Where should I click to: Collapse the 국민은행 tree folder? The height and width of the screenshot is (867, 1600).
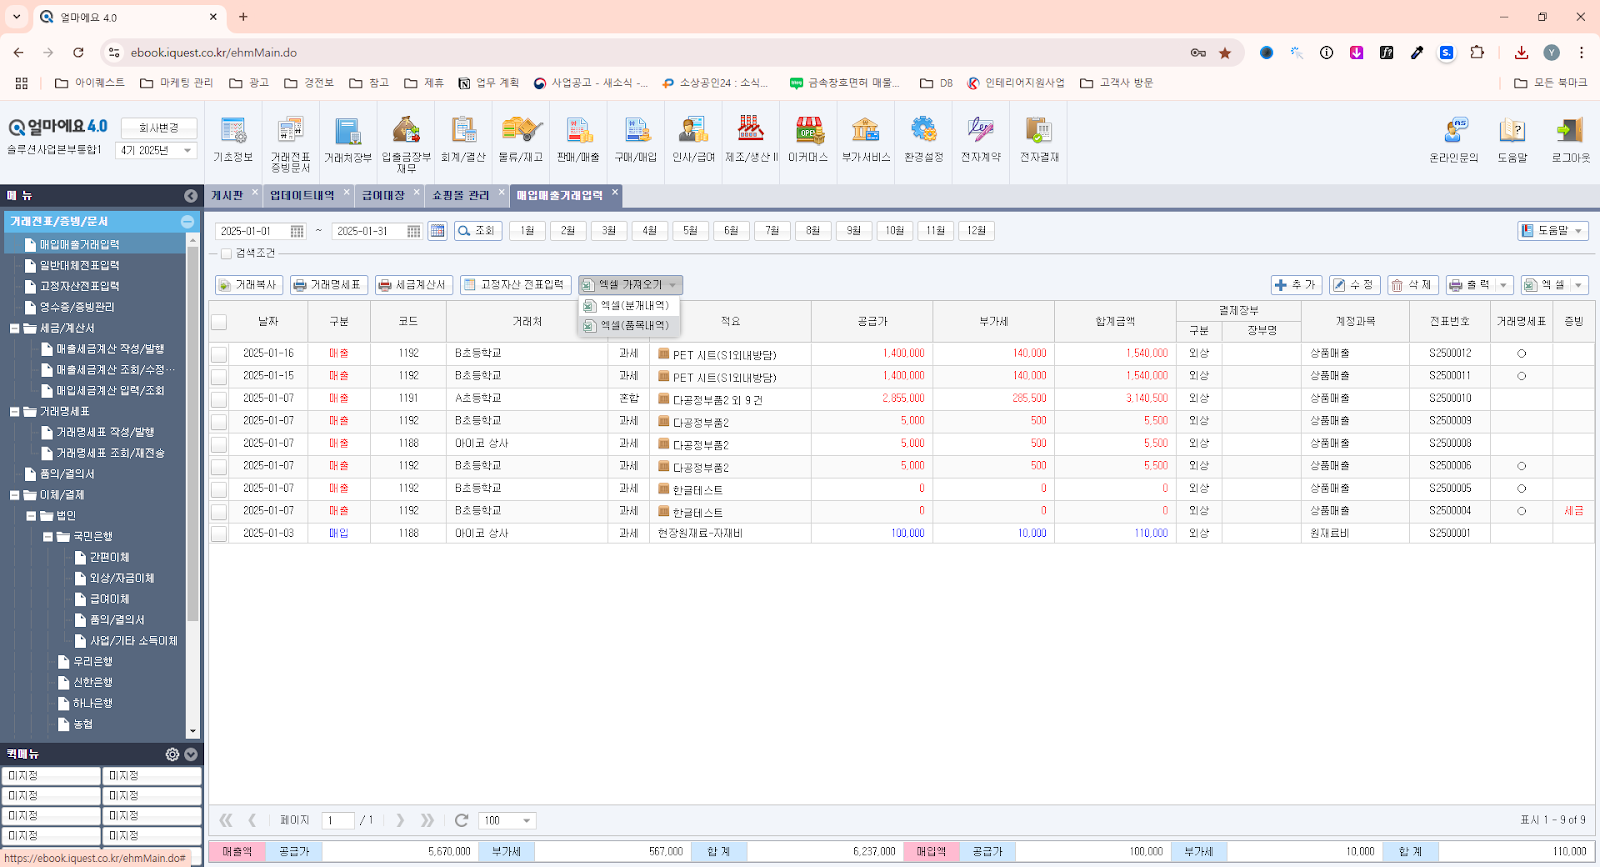point(48,537)
